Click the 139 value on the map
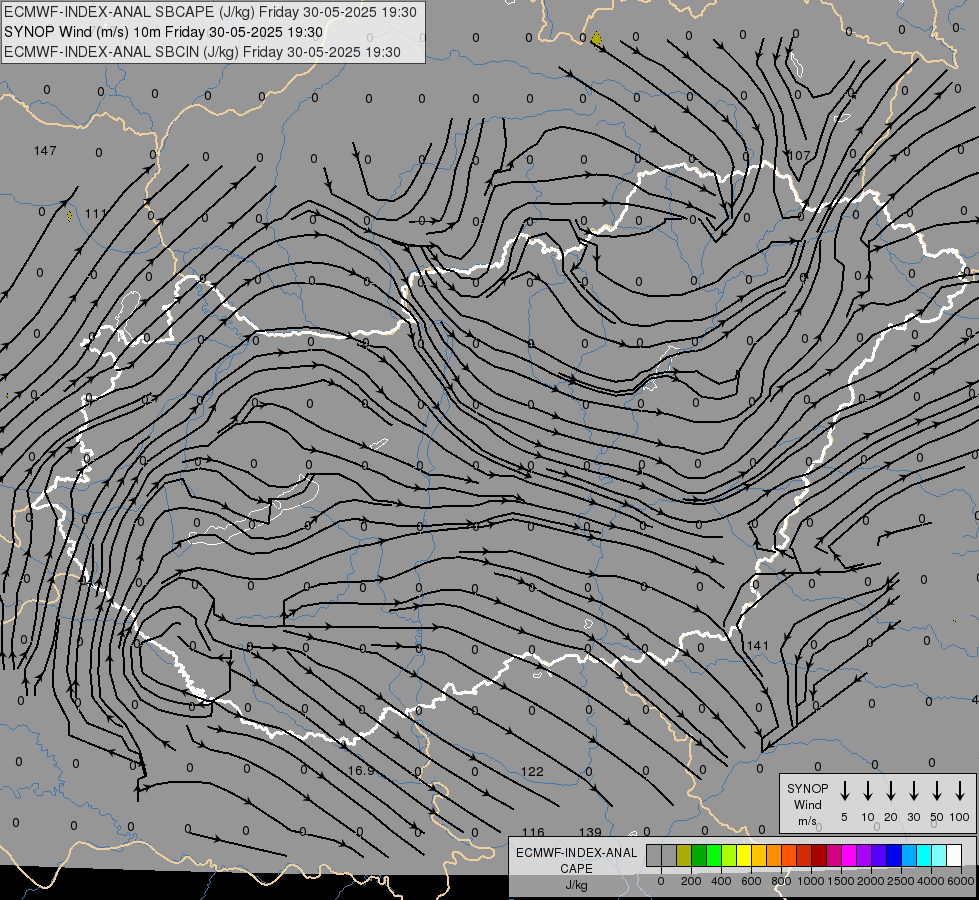Screen dimensions: 979x900 (590, 832)
